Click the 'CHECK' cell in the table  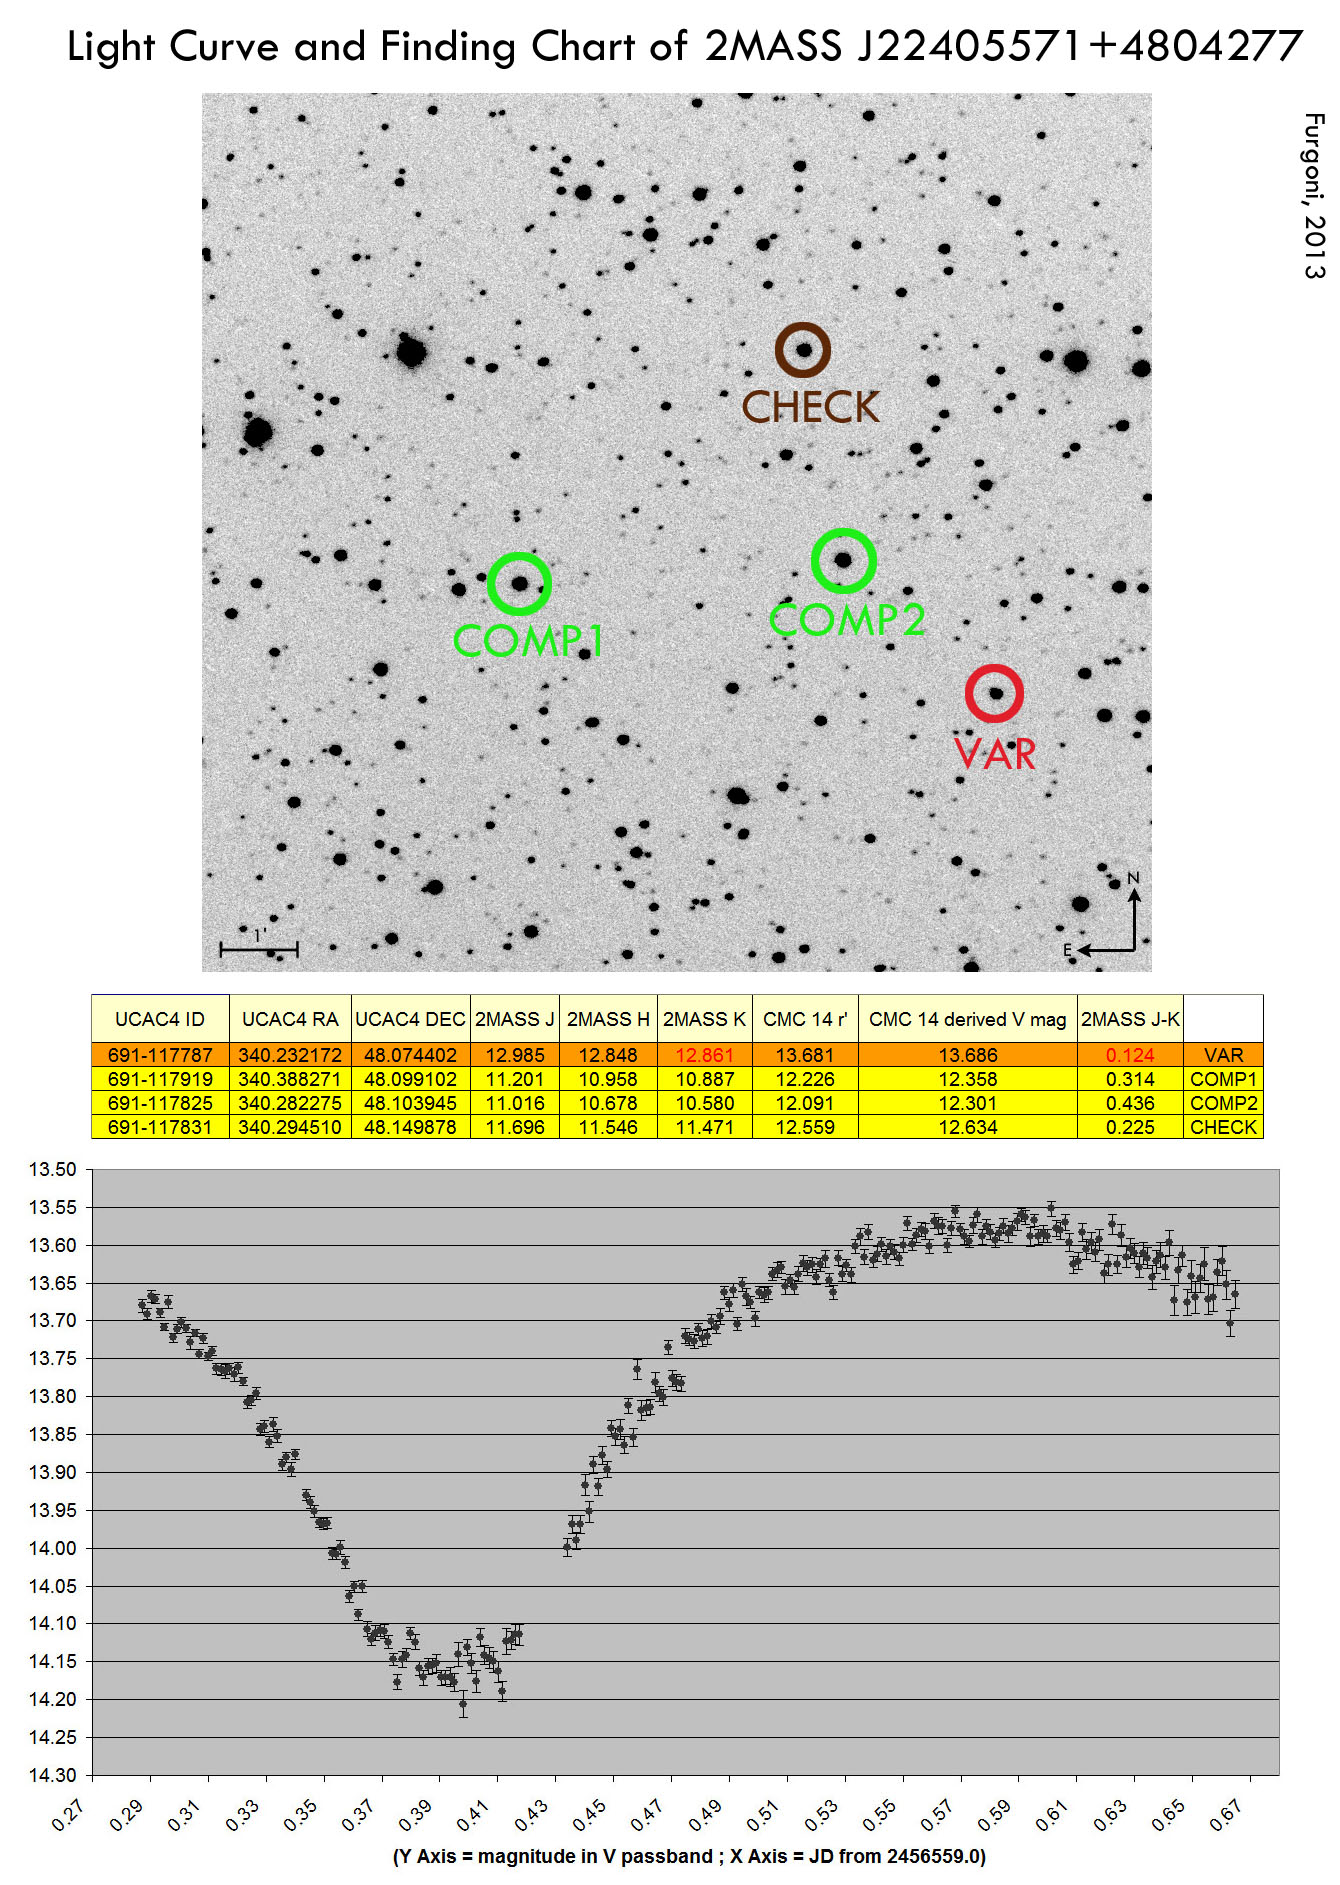click(x=1223, y=1127)
